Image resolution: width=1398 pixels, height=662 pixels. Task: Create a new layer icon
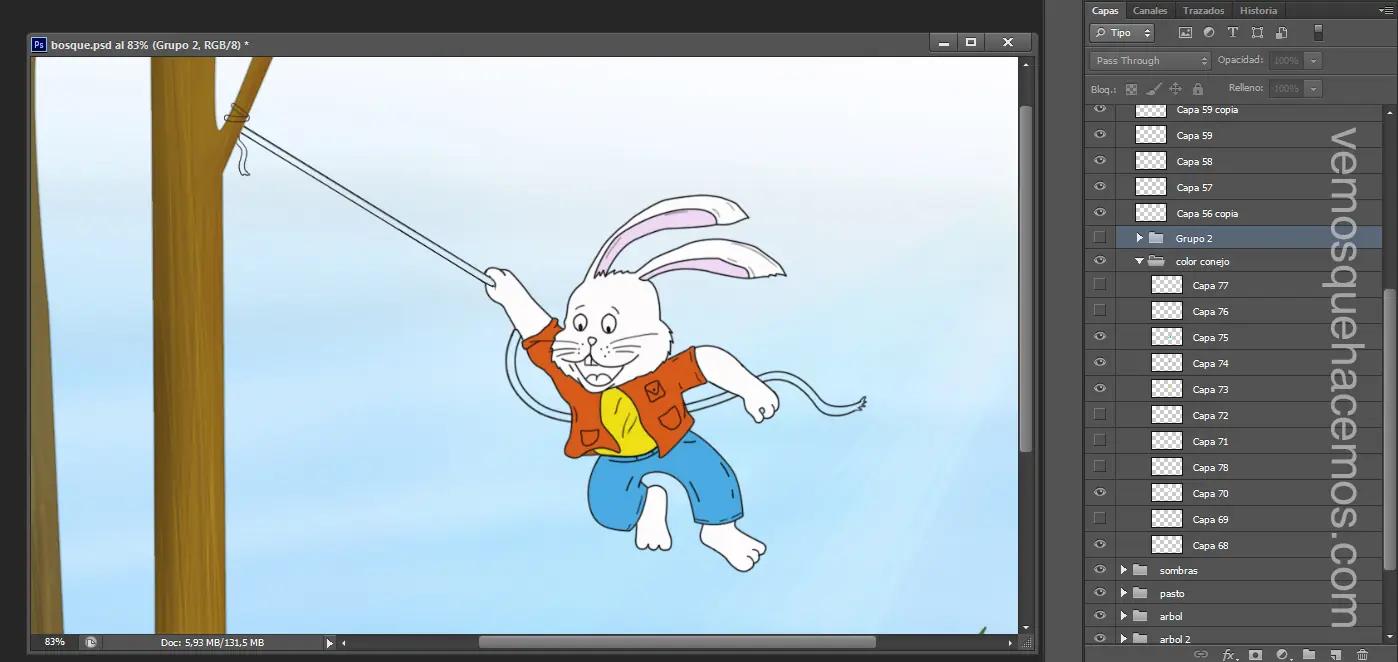[1335, 655]
